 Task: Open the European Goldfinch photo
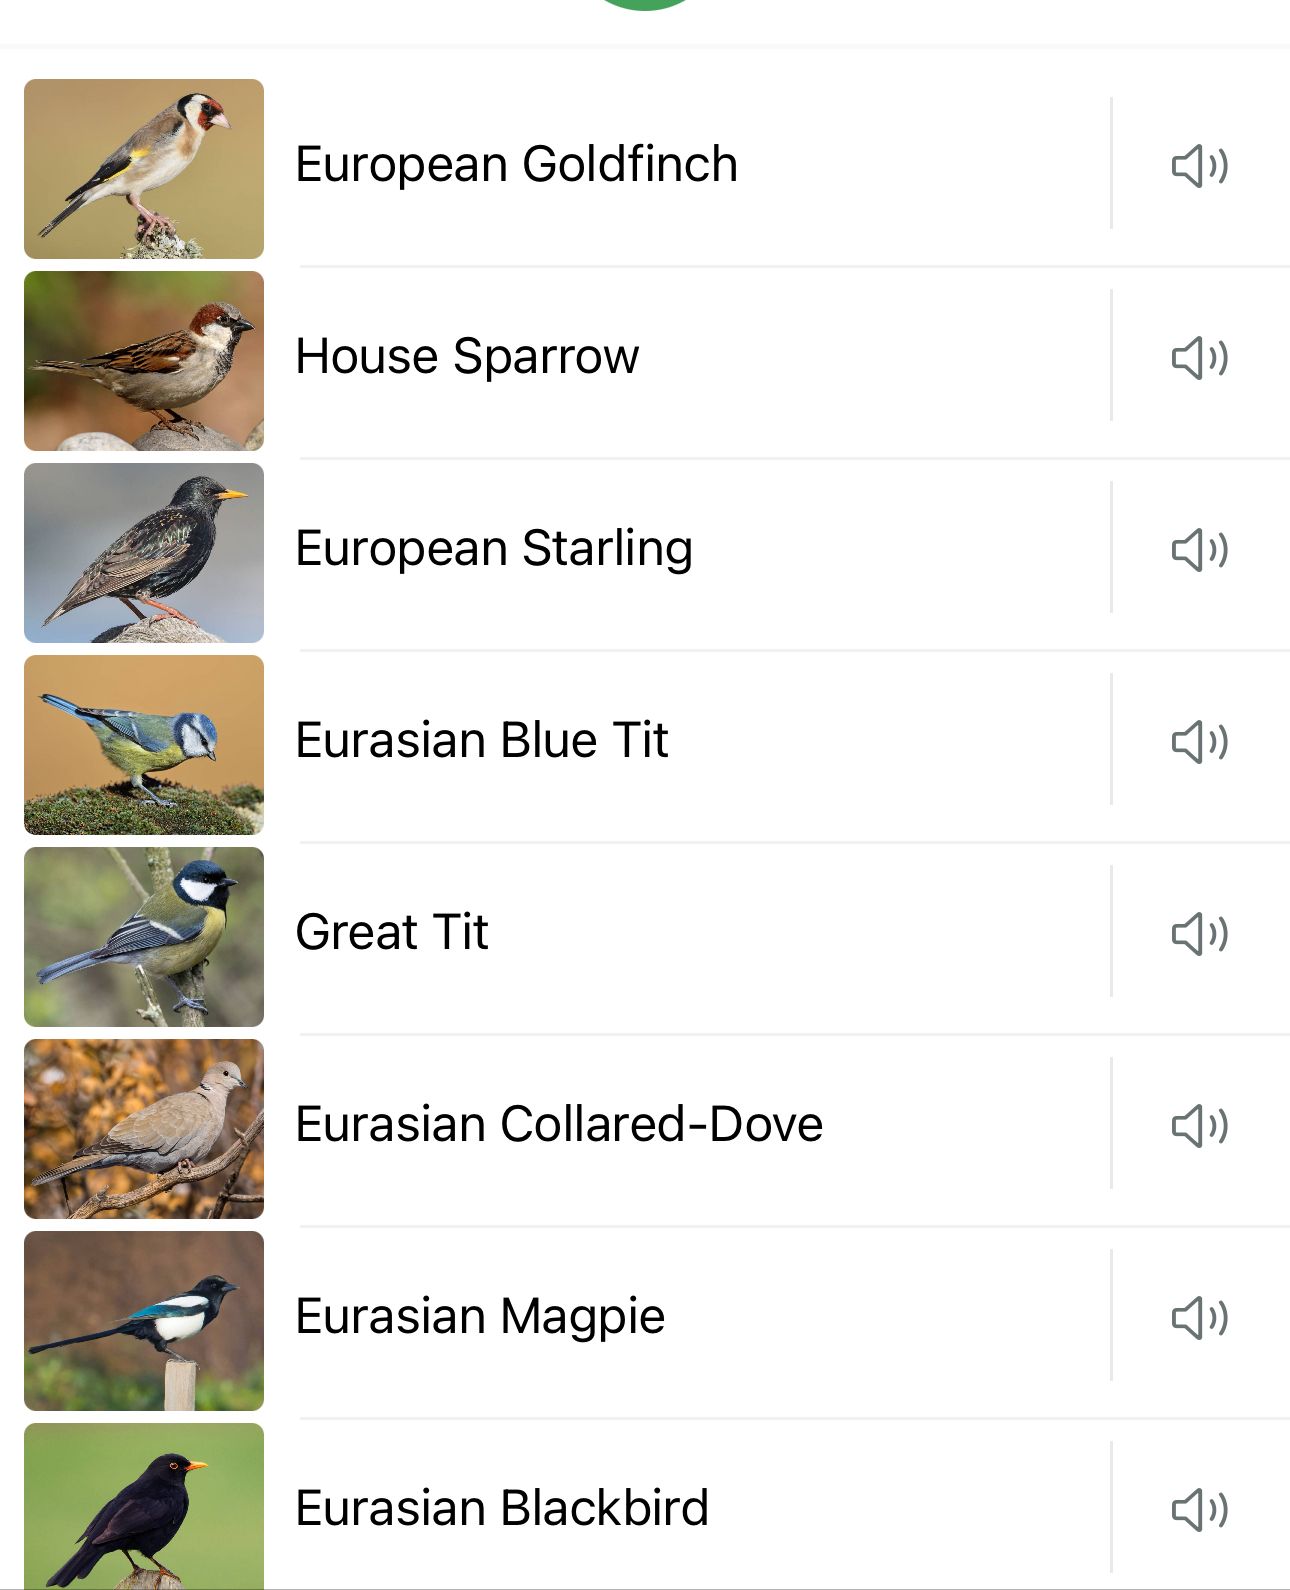pyautogui.click(x=144, y=169)
